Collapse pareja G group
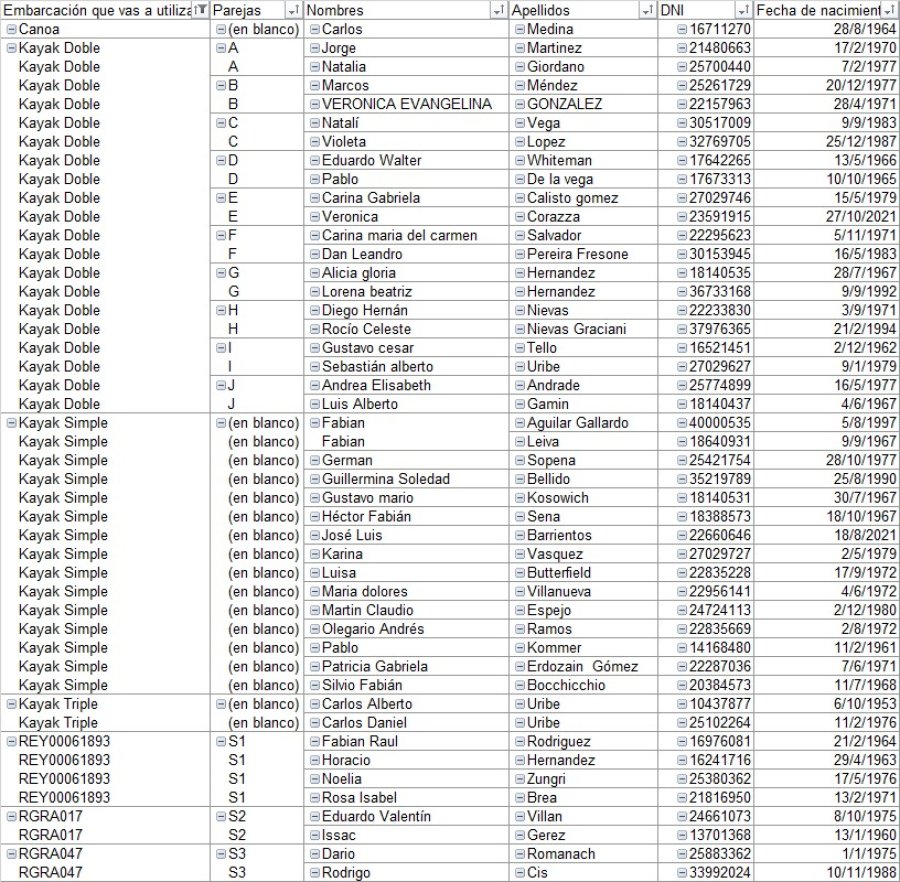 point(221,273)
